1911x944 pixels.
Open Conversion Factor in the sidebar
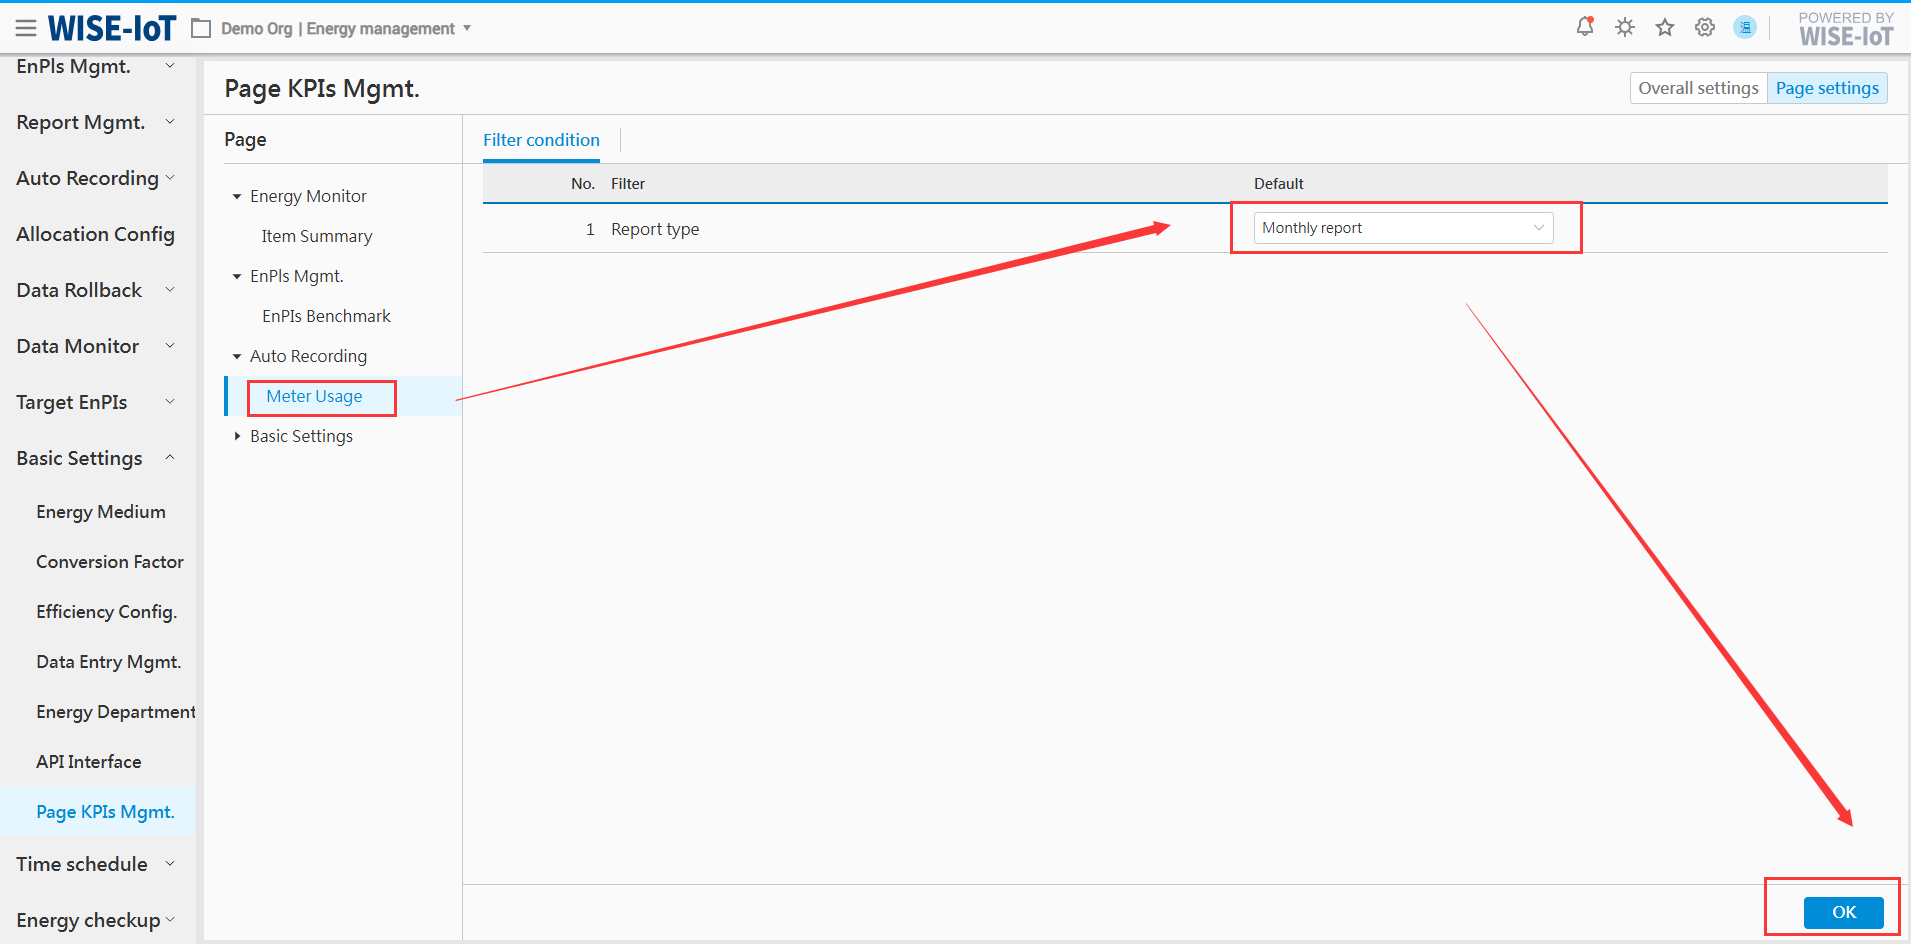click(110, 562)
